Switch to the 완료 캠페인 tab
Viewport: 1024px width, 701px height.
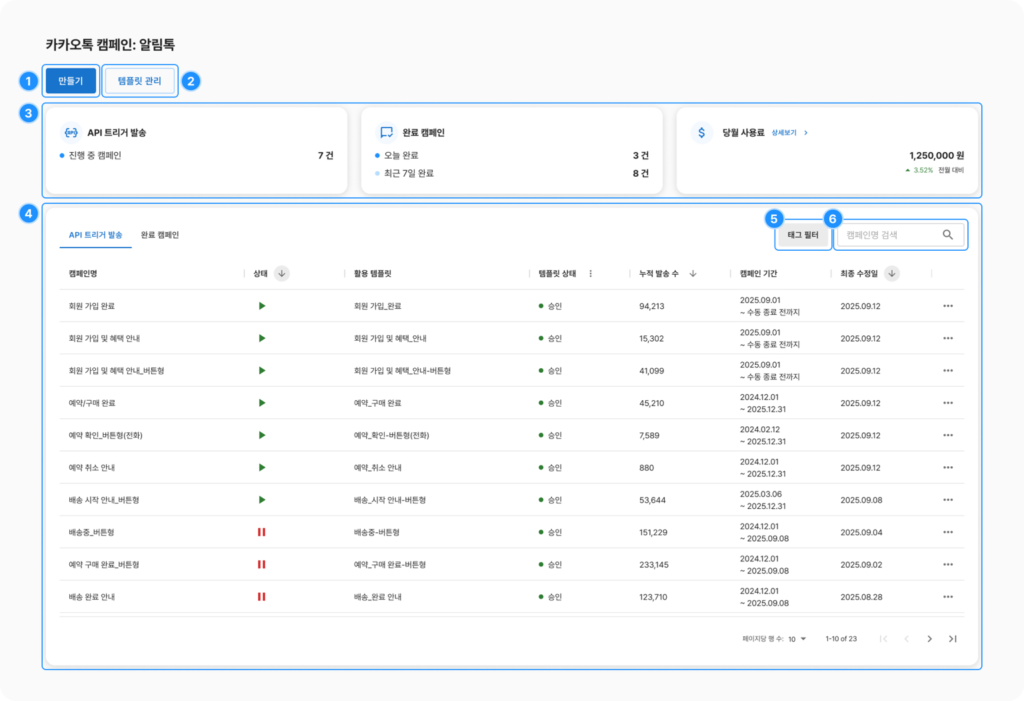pos(160,235)
